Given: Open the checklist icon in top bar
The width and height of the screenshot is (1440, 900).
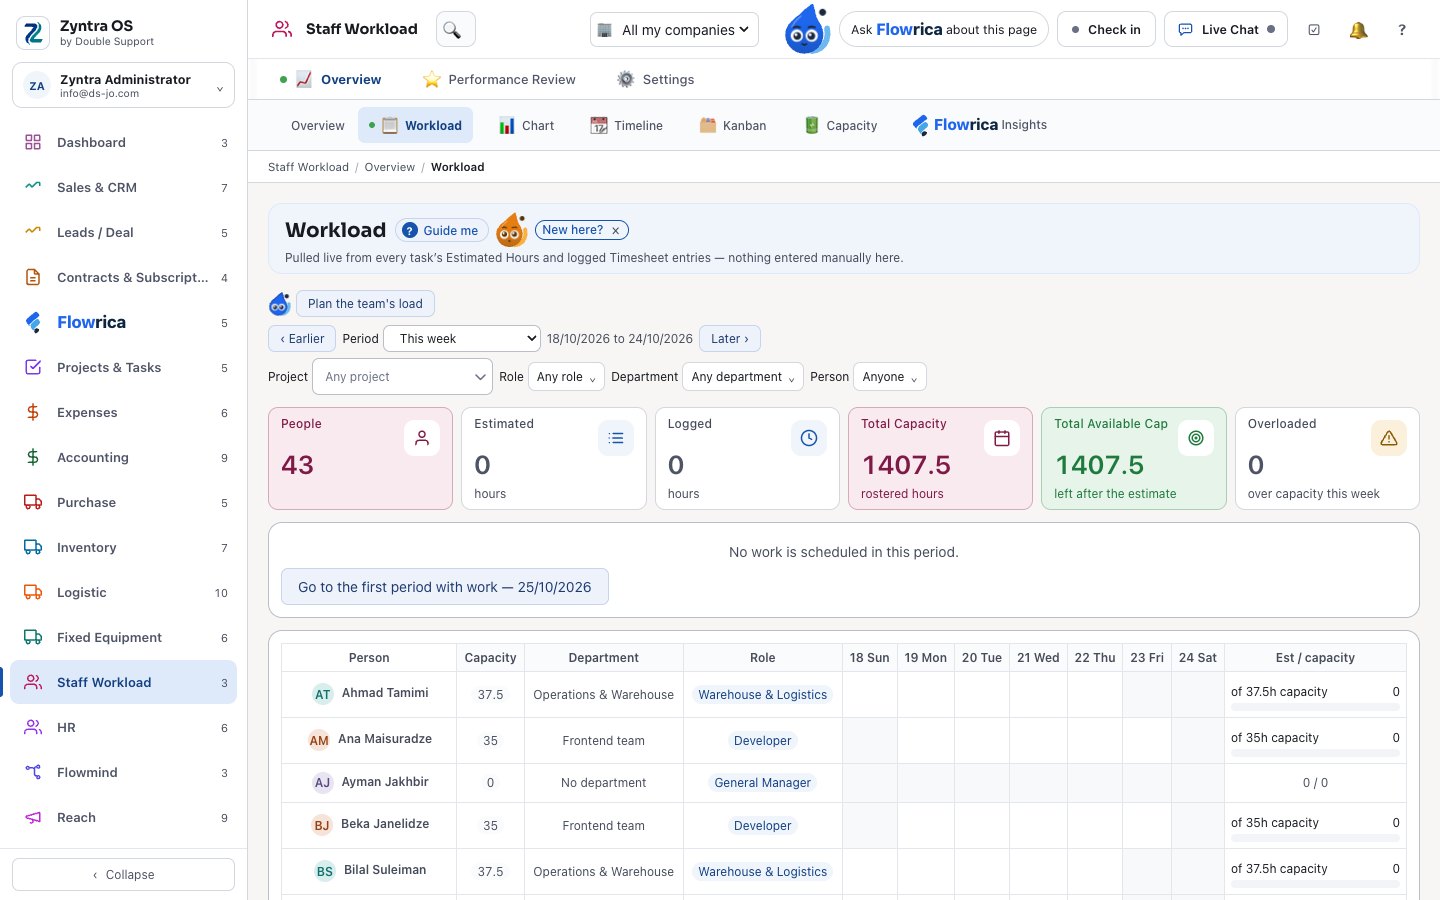Looking at the screenshot, I should [x=1314, y=30].
